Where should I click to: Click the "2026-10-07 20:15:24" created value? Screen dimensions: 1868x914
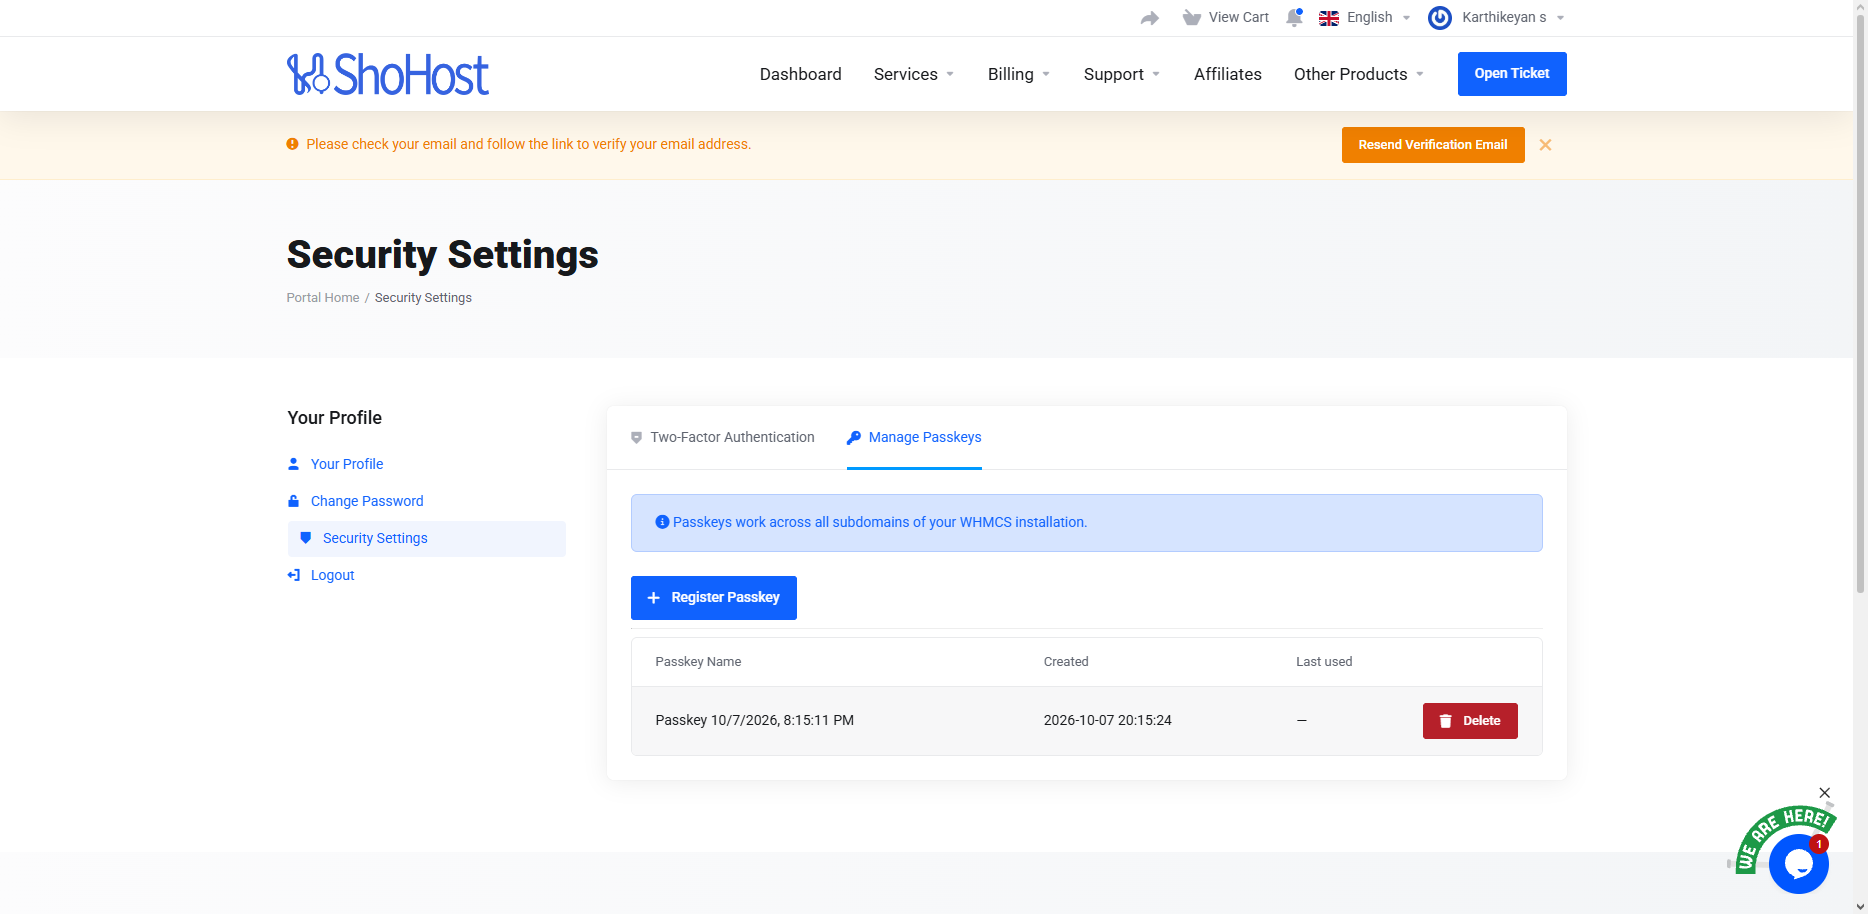[1107, 720]
